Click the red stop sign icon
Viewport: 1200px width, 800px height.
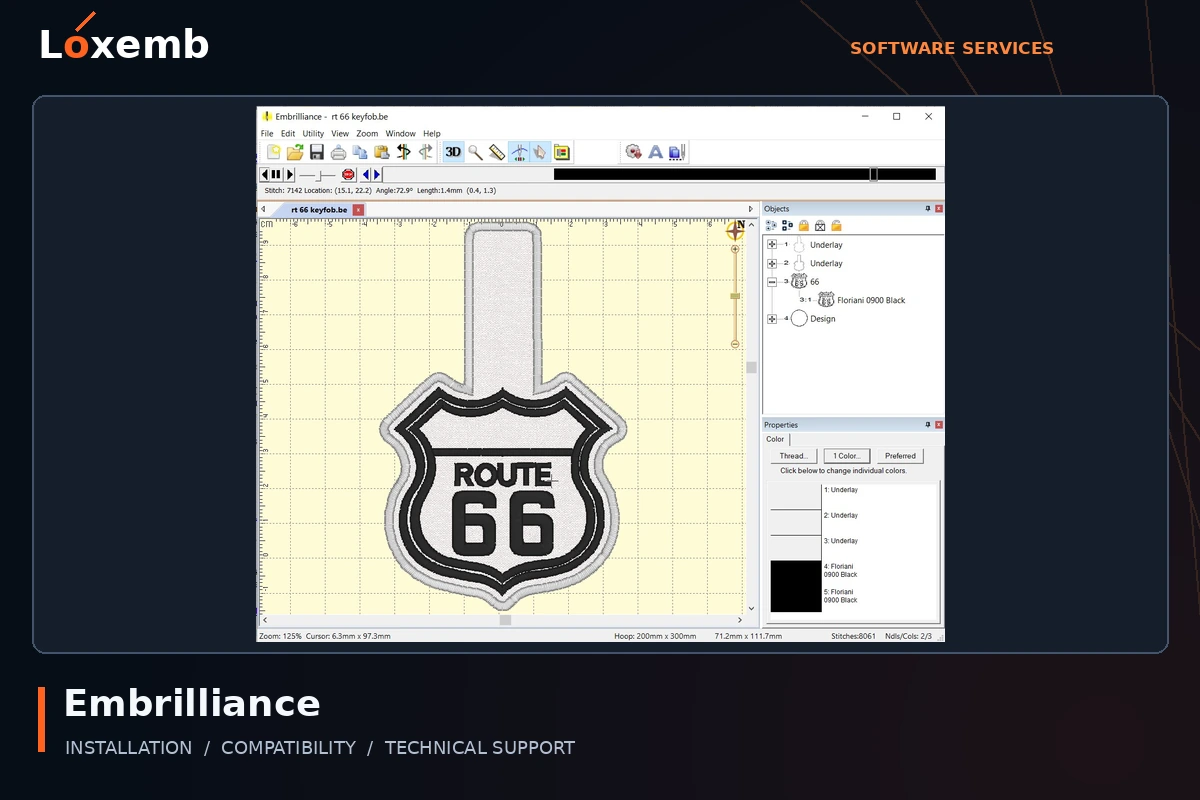click(348, 174)
